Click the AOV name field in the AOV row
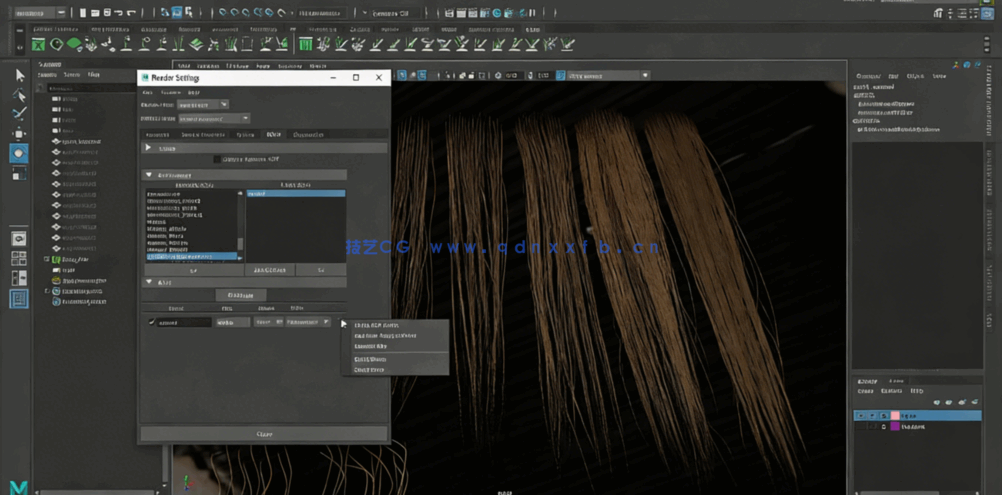The width and height of the screenshot is (1002, 495). 183,322
